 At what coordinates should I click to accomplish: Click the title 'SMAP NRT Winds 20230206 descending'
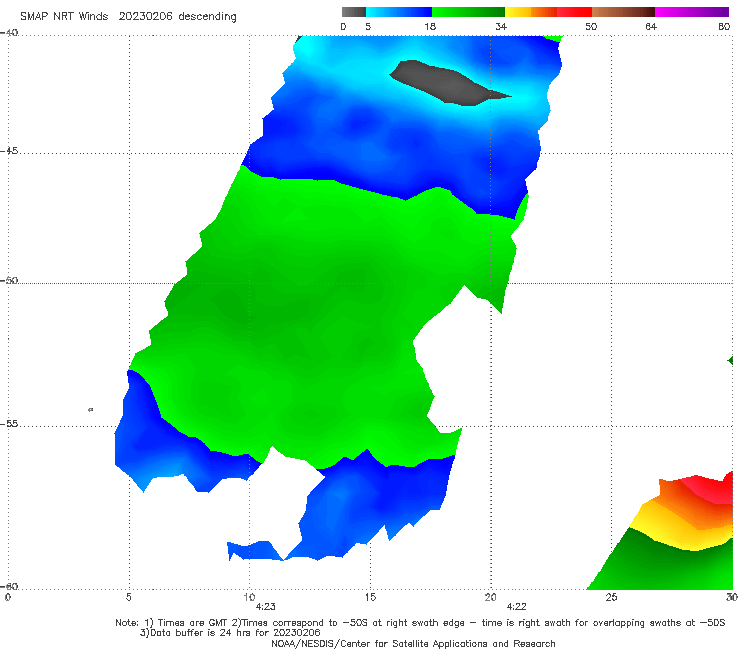pos(128,17)
